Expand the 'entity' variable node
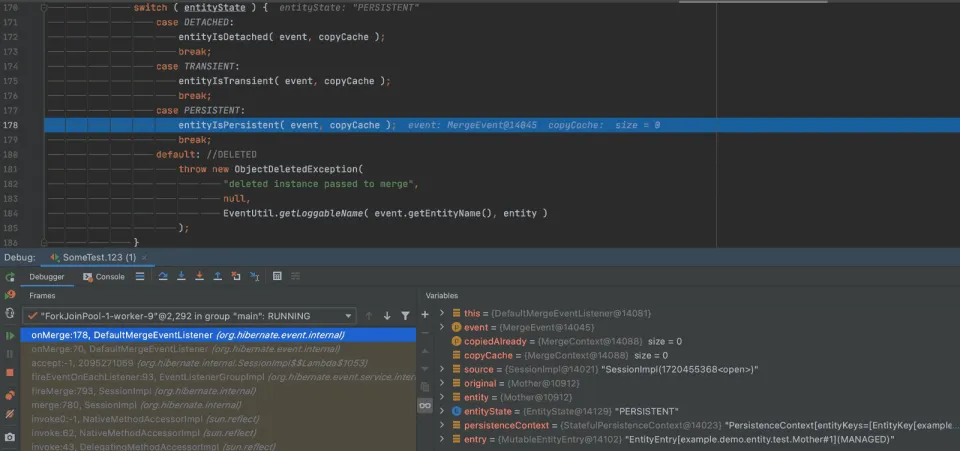The height and width of the screenshot is (451, 960). (x=442, y=397)
